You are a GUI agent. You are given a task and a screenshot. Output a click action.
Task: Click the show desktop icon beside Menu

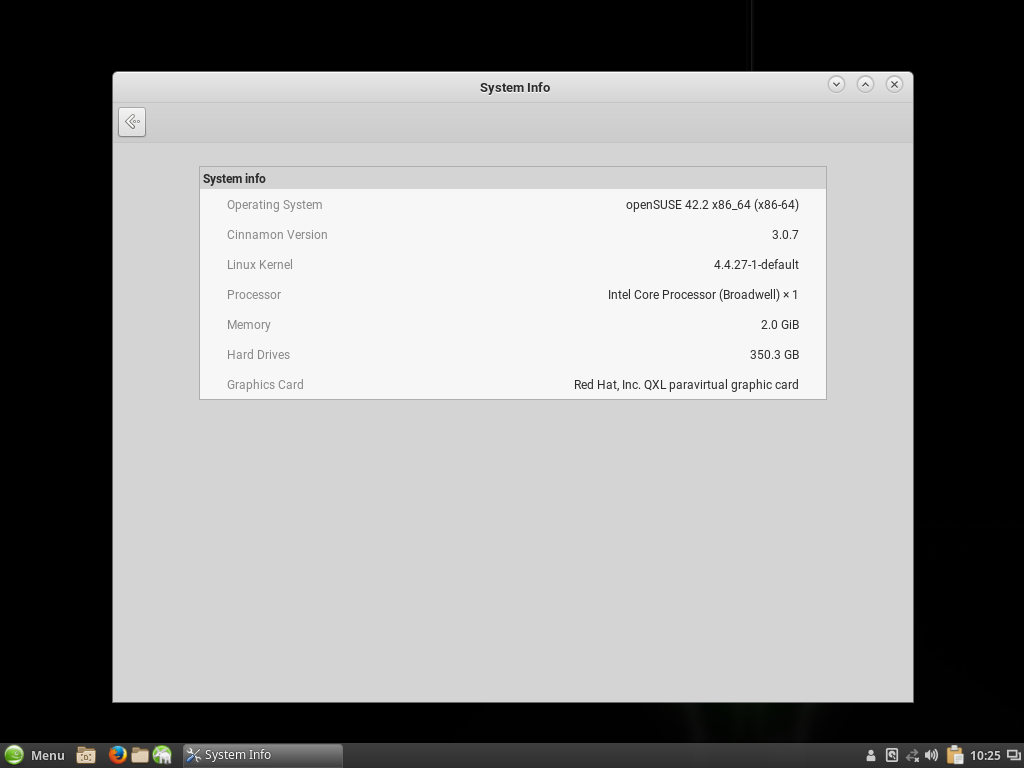[86, 755]
